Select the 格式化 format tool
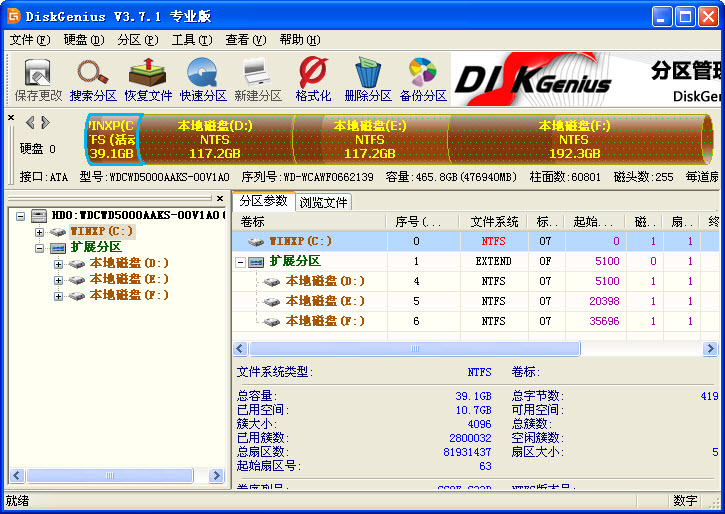725x514 pixels. pyautogui.click(x=313, y=80)
